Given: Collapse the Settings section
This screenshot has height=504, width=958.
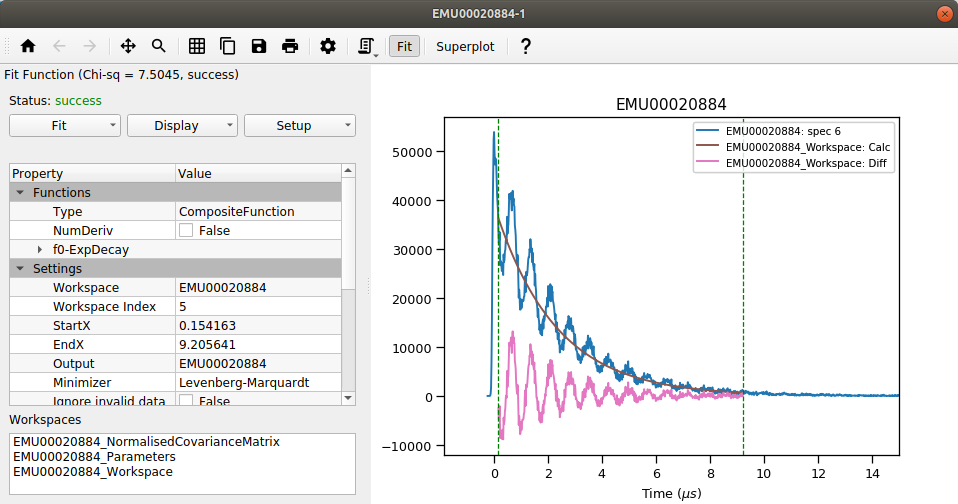Looking at the screenshot, I should click(20, 269).
